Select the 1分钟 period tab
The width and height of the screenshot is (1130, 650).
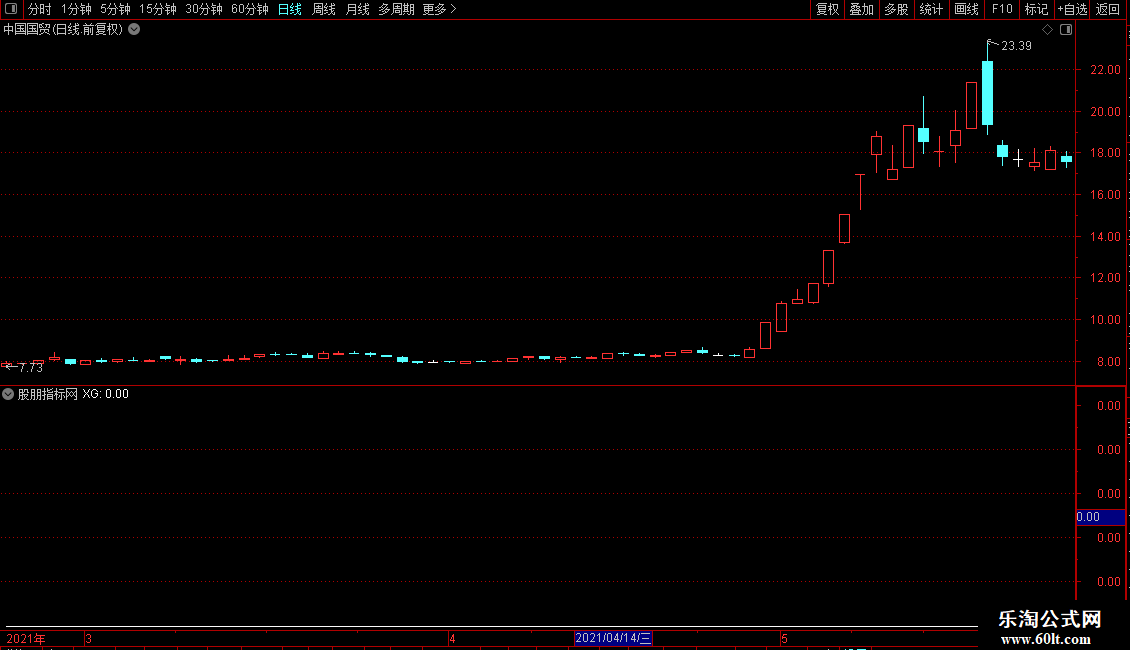(76, 9)
